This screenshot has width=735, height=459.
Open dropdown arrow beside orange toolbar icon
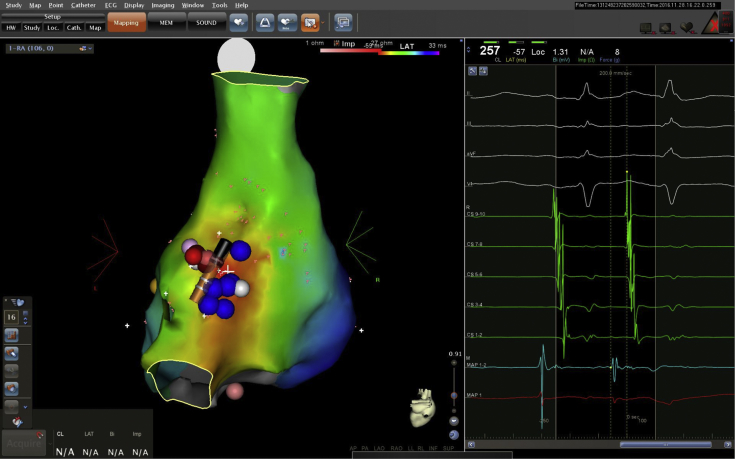(323, 21)
